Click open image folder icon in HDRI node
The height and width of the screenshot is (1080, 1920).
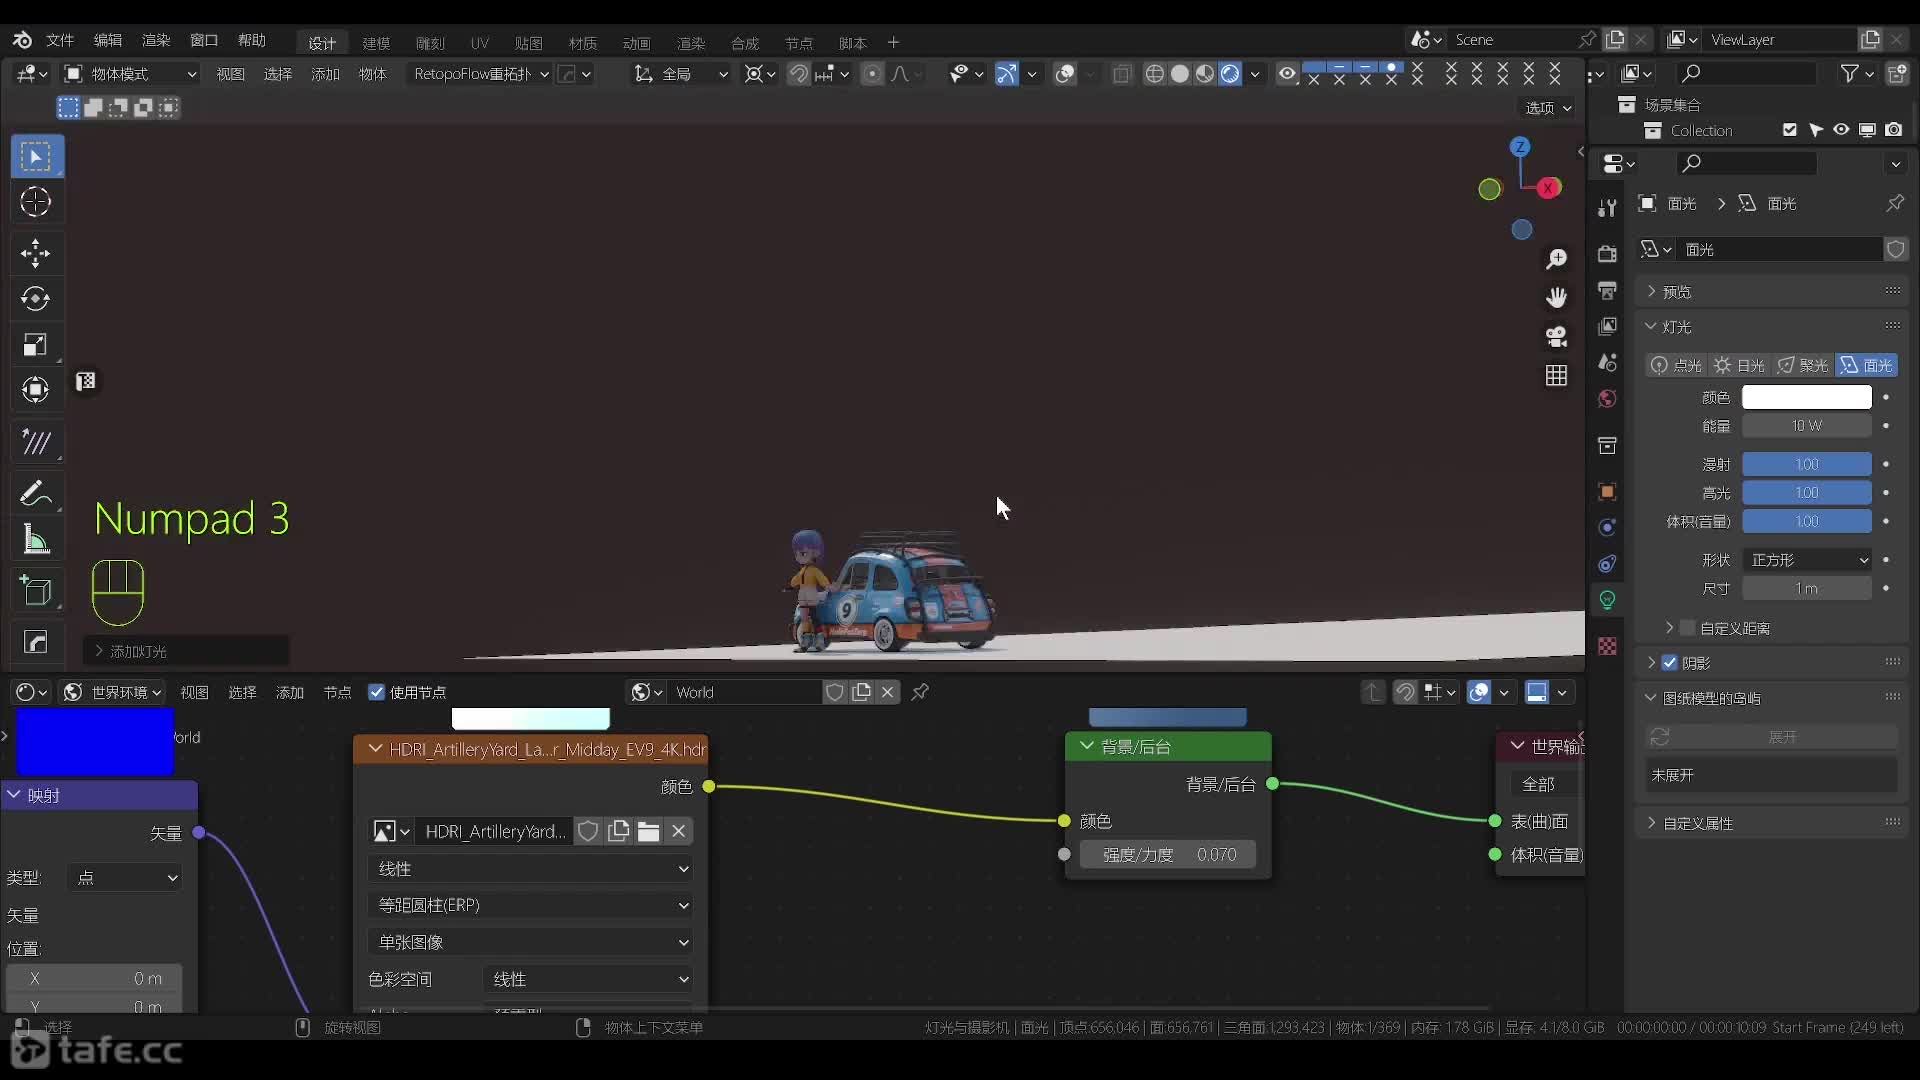(x=648, y=831)
